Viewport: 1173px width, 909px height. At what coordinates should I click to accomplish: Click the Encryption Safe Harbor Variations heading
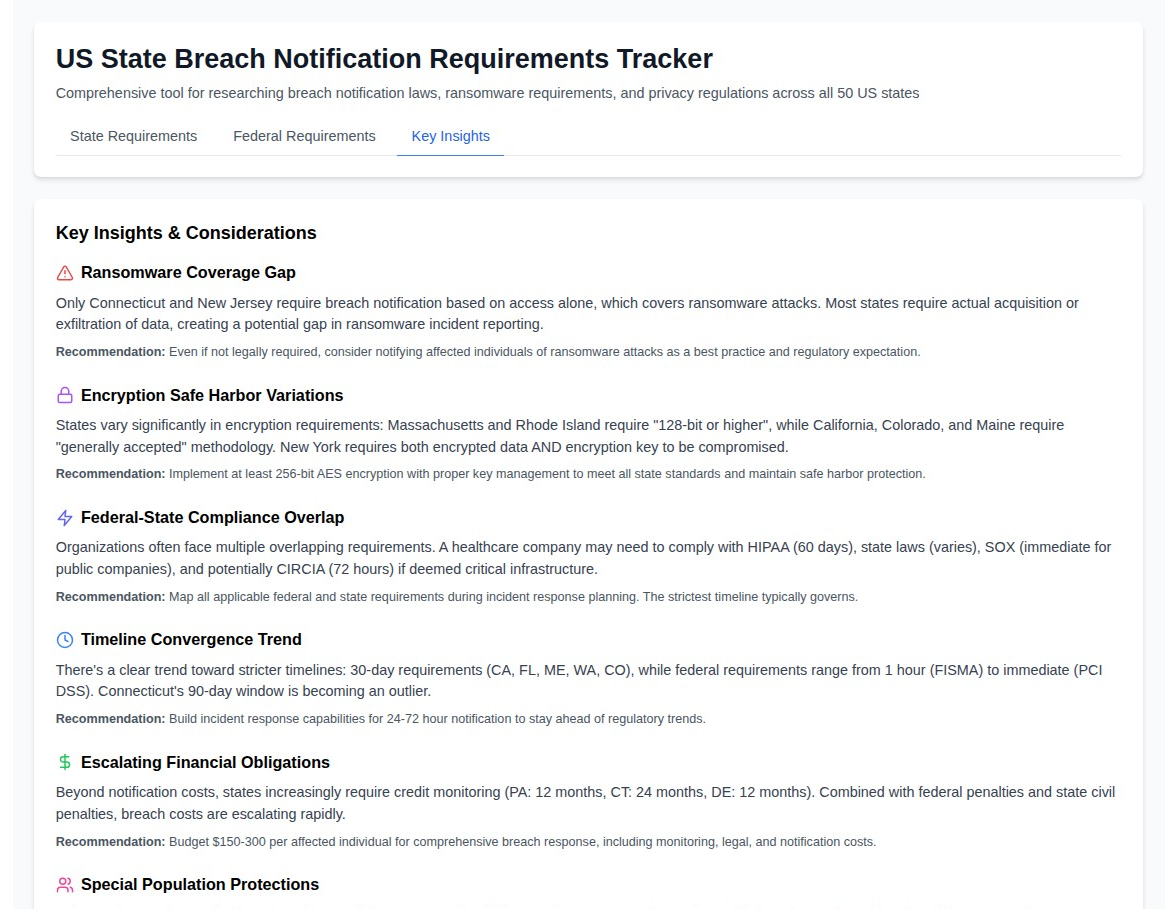(212, 395)
